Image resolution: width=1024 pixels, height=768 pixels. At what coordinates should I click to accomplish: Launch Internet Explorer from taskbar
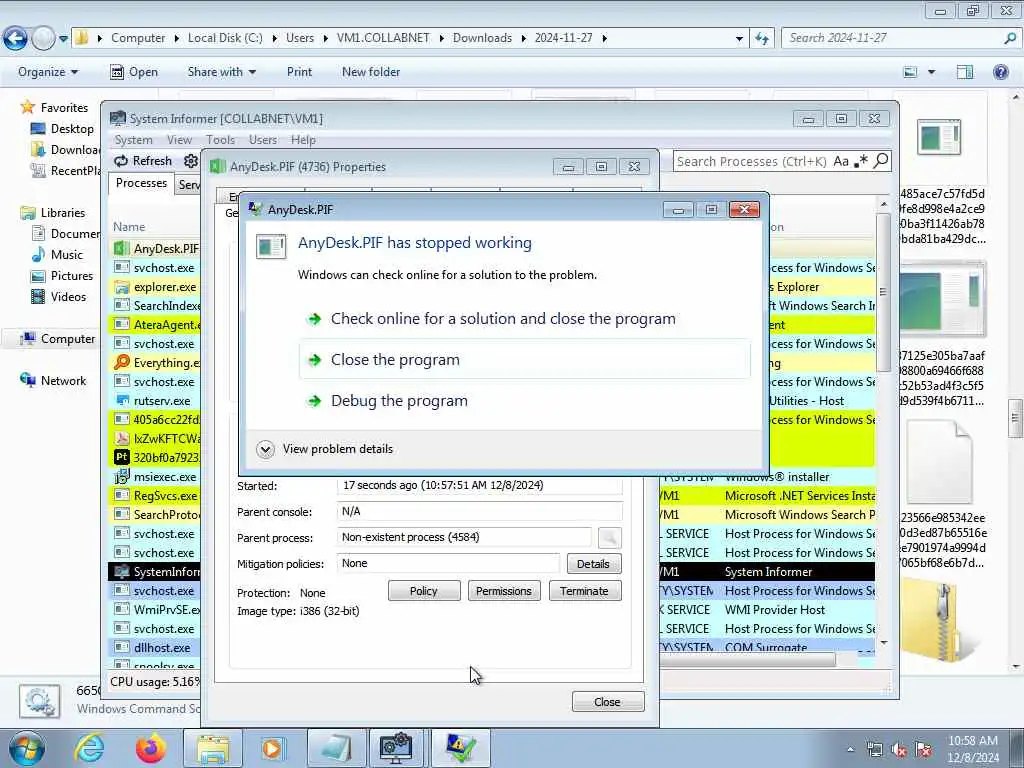pos(90,748)
